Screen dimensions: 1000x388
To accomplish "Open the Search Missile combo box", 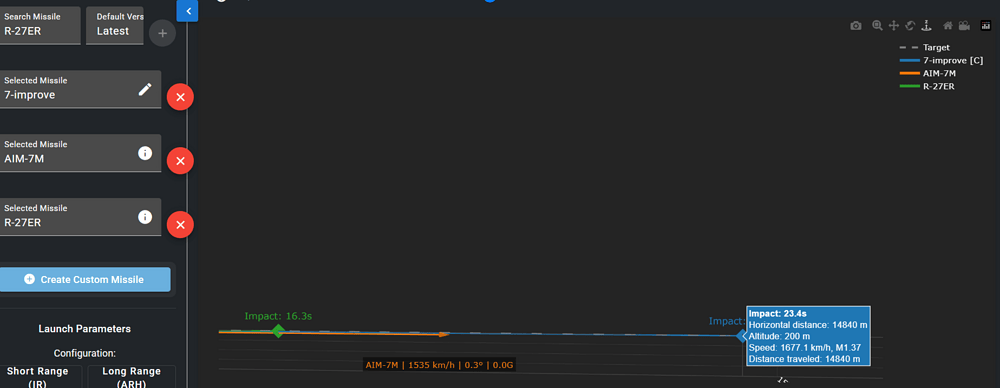I will click(40, 26).
